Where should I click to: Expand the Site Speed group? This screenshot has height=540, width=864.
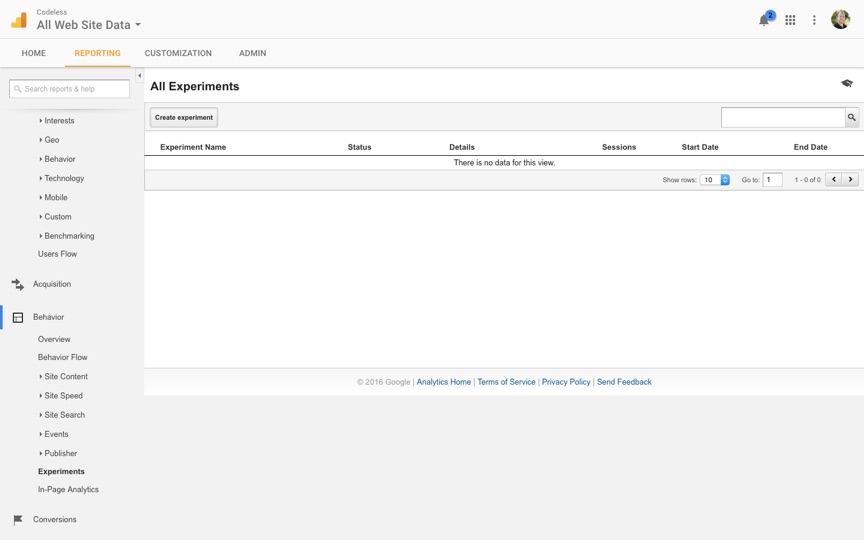[61, 396]
